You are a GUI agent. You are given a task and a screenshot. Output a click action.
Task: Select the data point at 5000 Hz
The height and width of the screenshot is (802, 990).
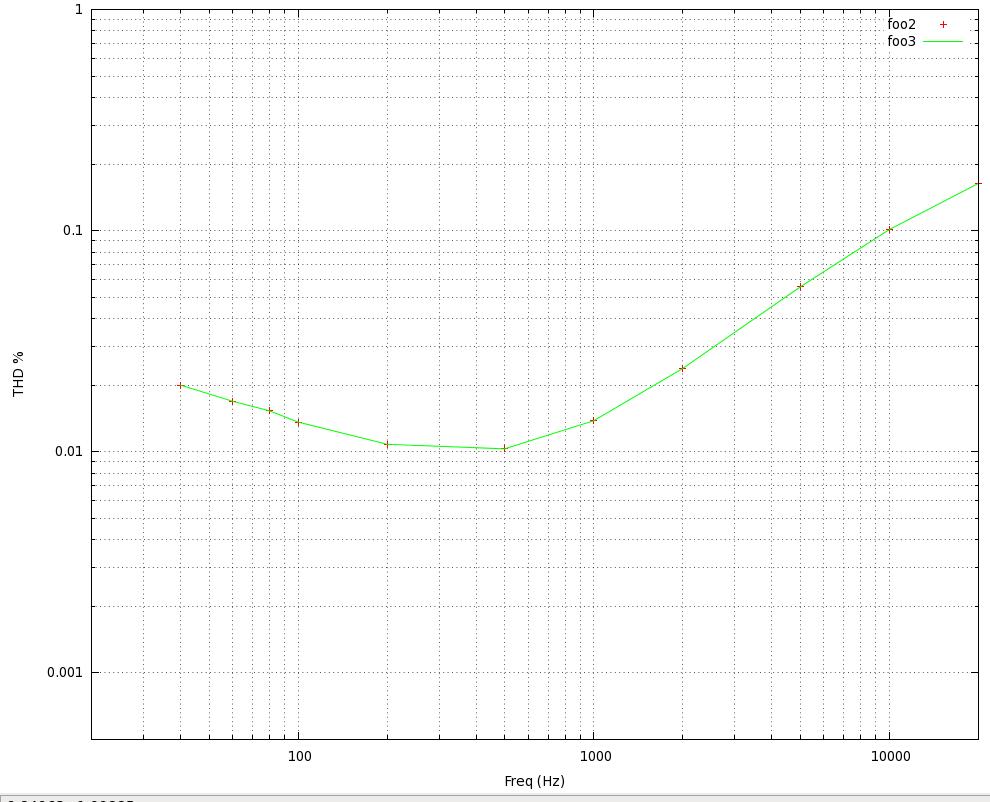[x=801, y=287]
